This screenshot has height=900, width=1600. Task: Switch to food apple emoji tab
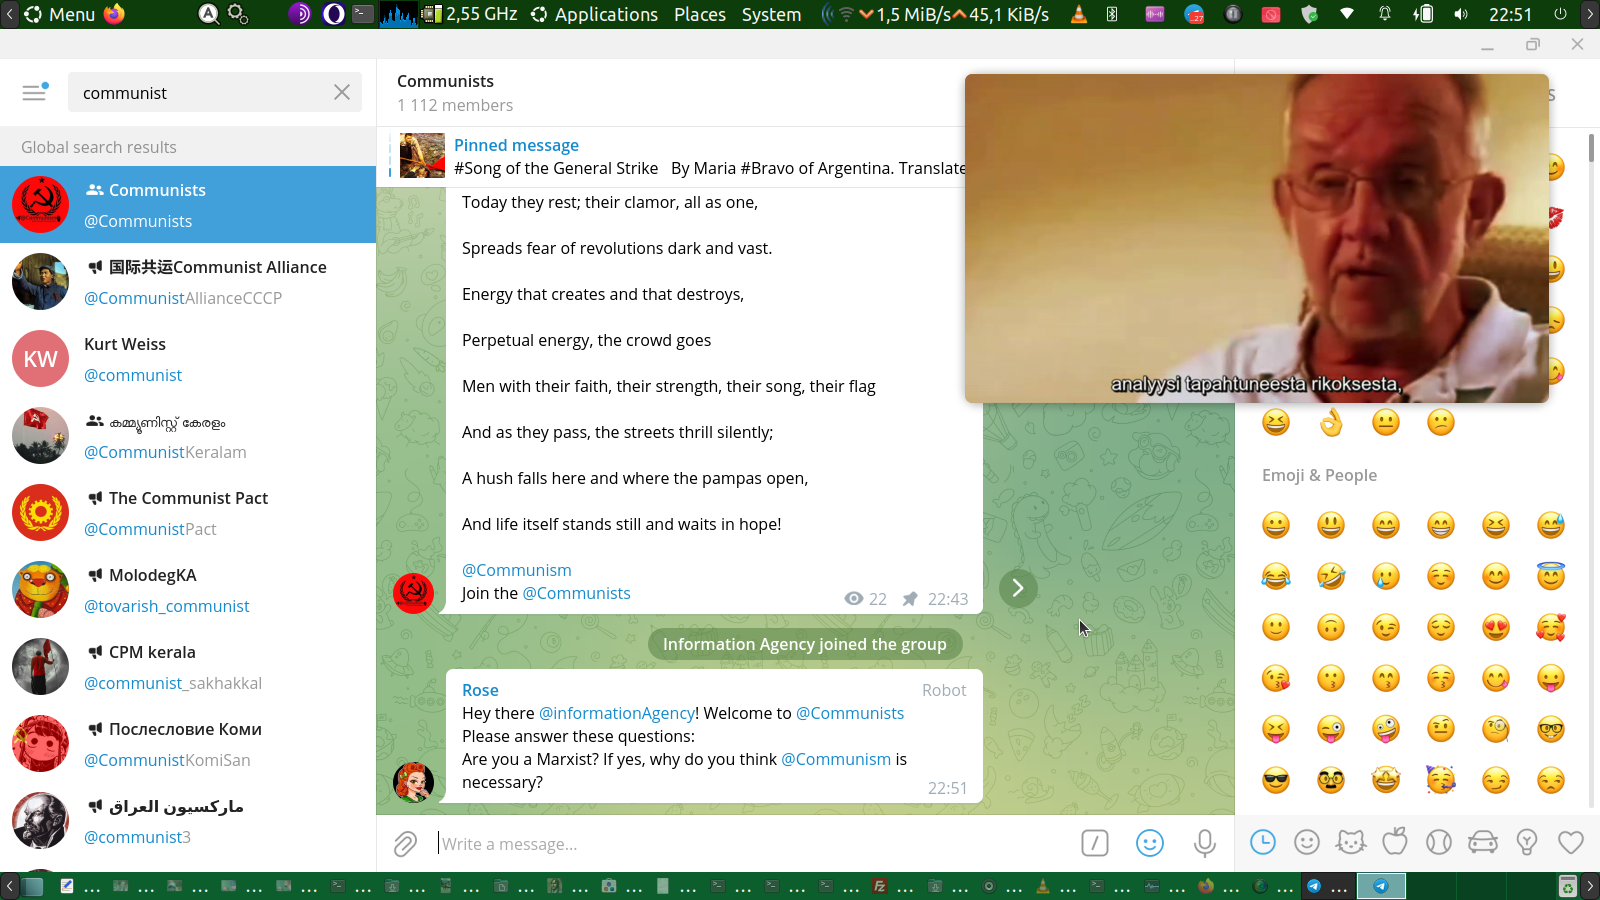pyautogui.click(x=1395, y=843)
